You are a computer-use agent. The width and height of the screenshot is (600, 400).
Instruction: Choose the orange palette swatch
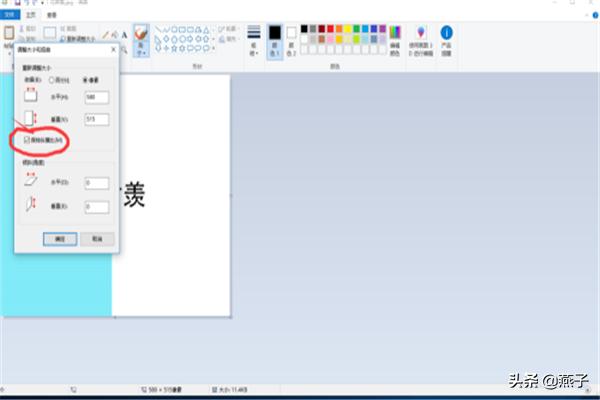click(x=339, y=29)
